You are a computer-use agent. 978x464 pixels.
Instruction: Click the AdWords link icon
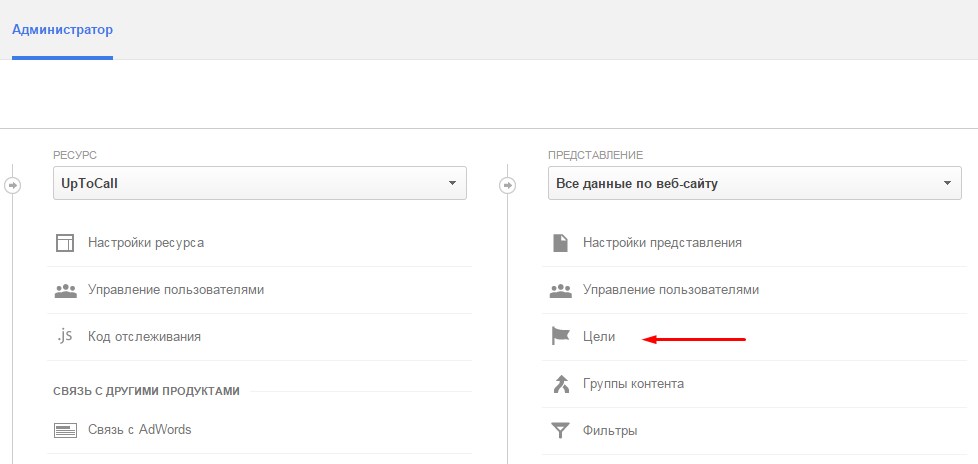click(x=65, y=430)
